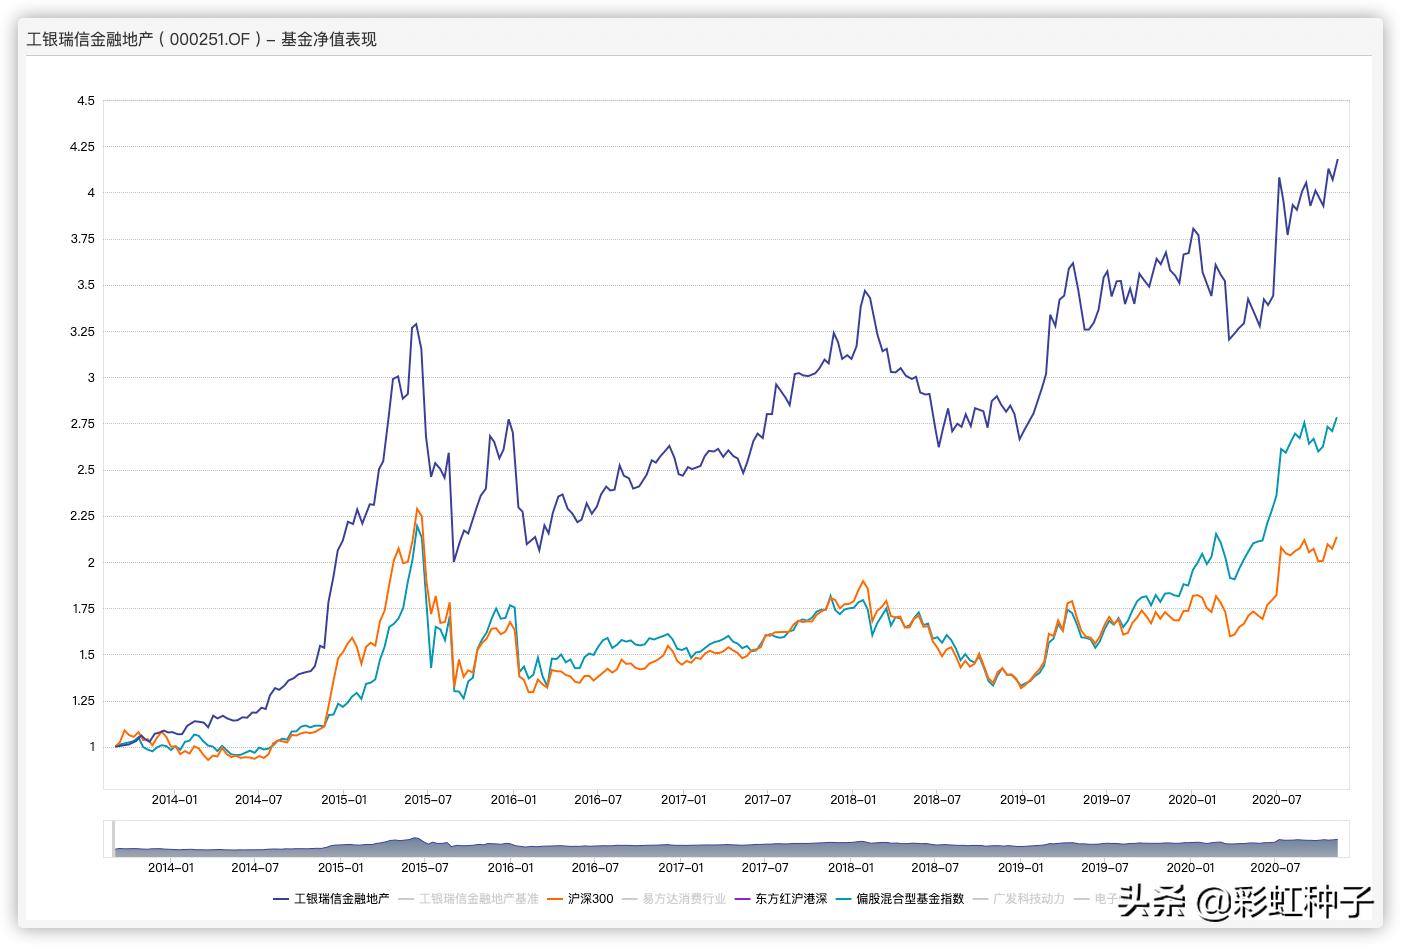
Task: Click the marker beside 工银瑞信金融地产基准
Action: click(408, 897)
